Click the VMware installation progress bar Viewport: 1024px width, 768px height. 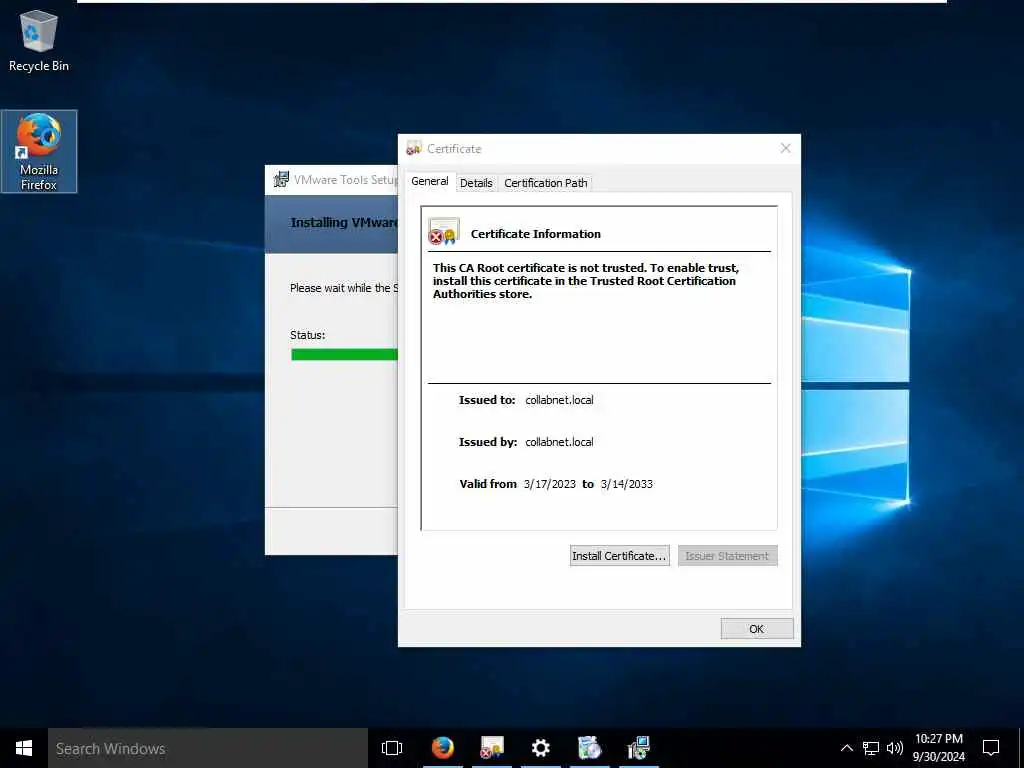(x=344, y=355)
